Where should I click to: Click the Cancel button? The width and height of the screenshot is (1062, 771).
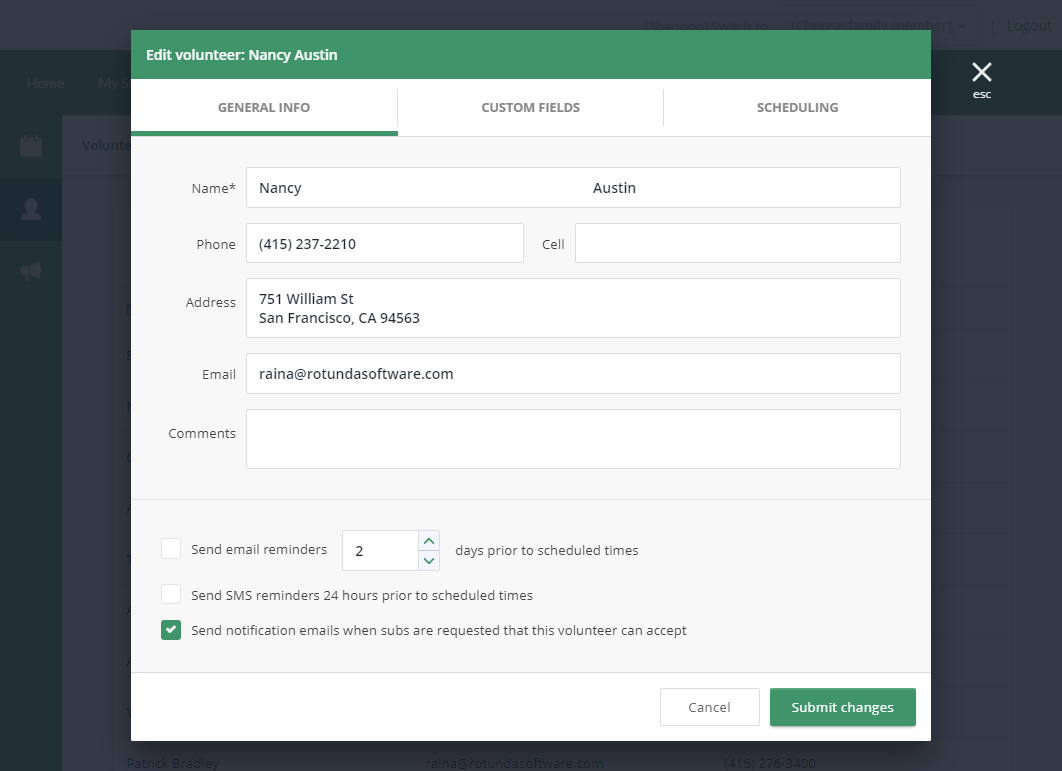pyautogui.click(x=709, y=707)
